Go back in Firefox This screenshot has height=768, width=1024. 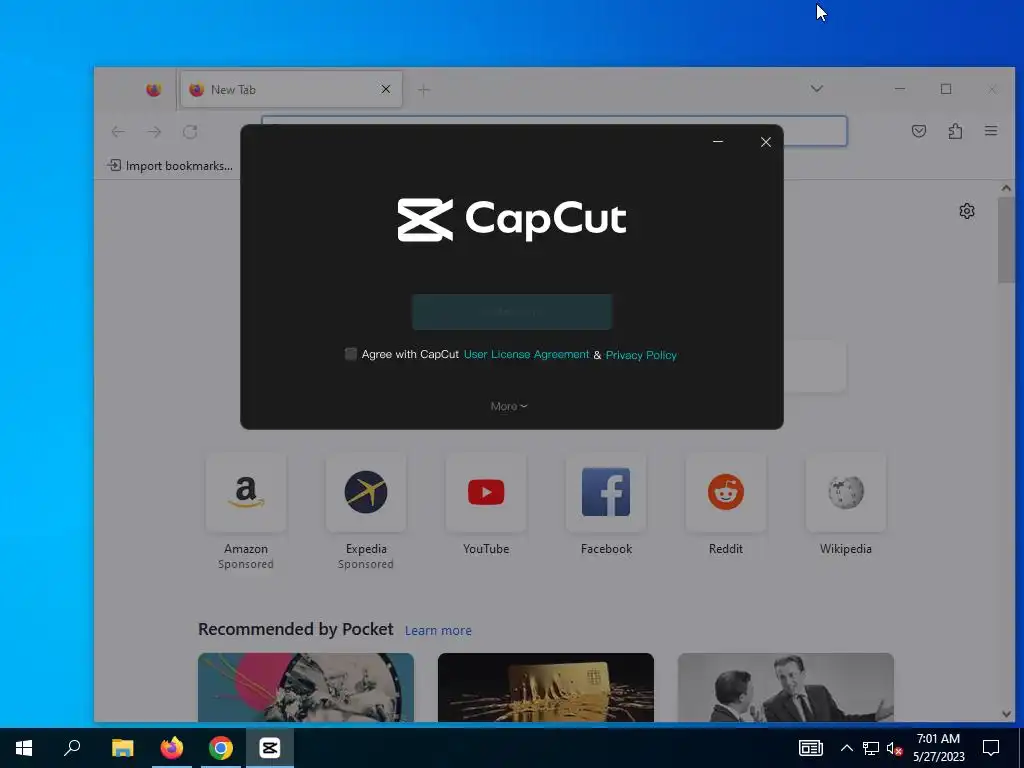tap(118, 132)
